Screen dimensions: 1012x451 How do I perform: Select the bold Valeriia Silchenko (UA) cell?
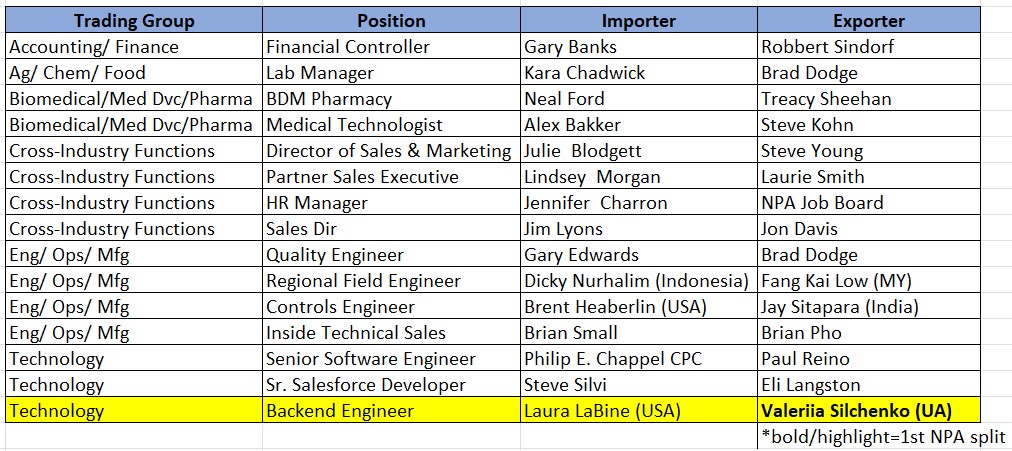point(856,411)
